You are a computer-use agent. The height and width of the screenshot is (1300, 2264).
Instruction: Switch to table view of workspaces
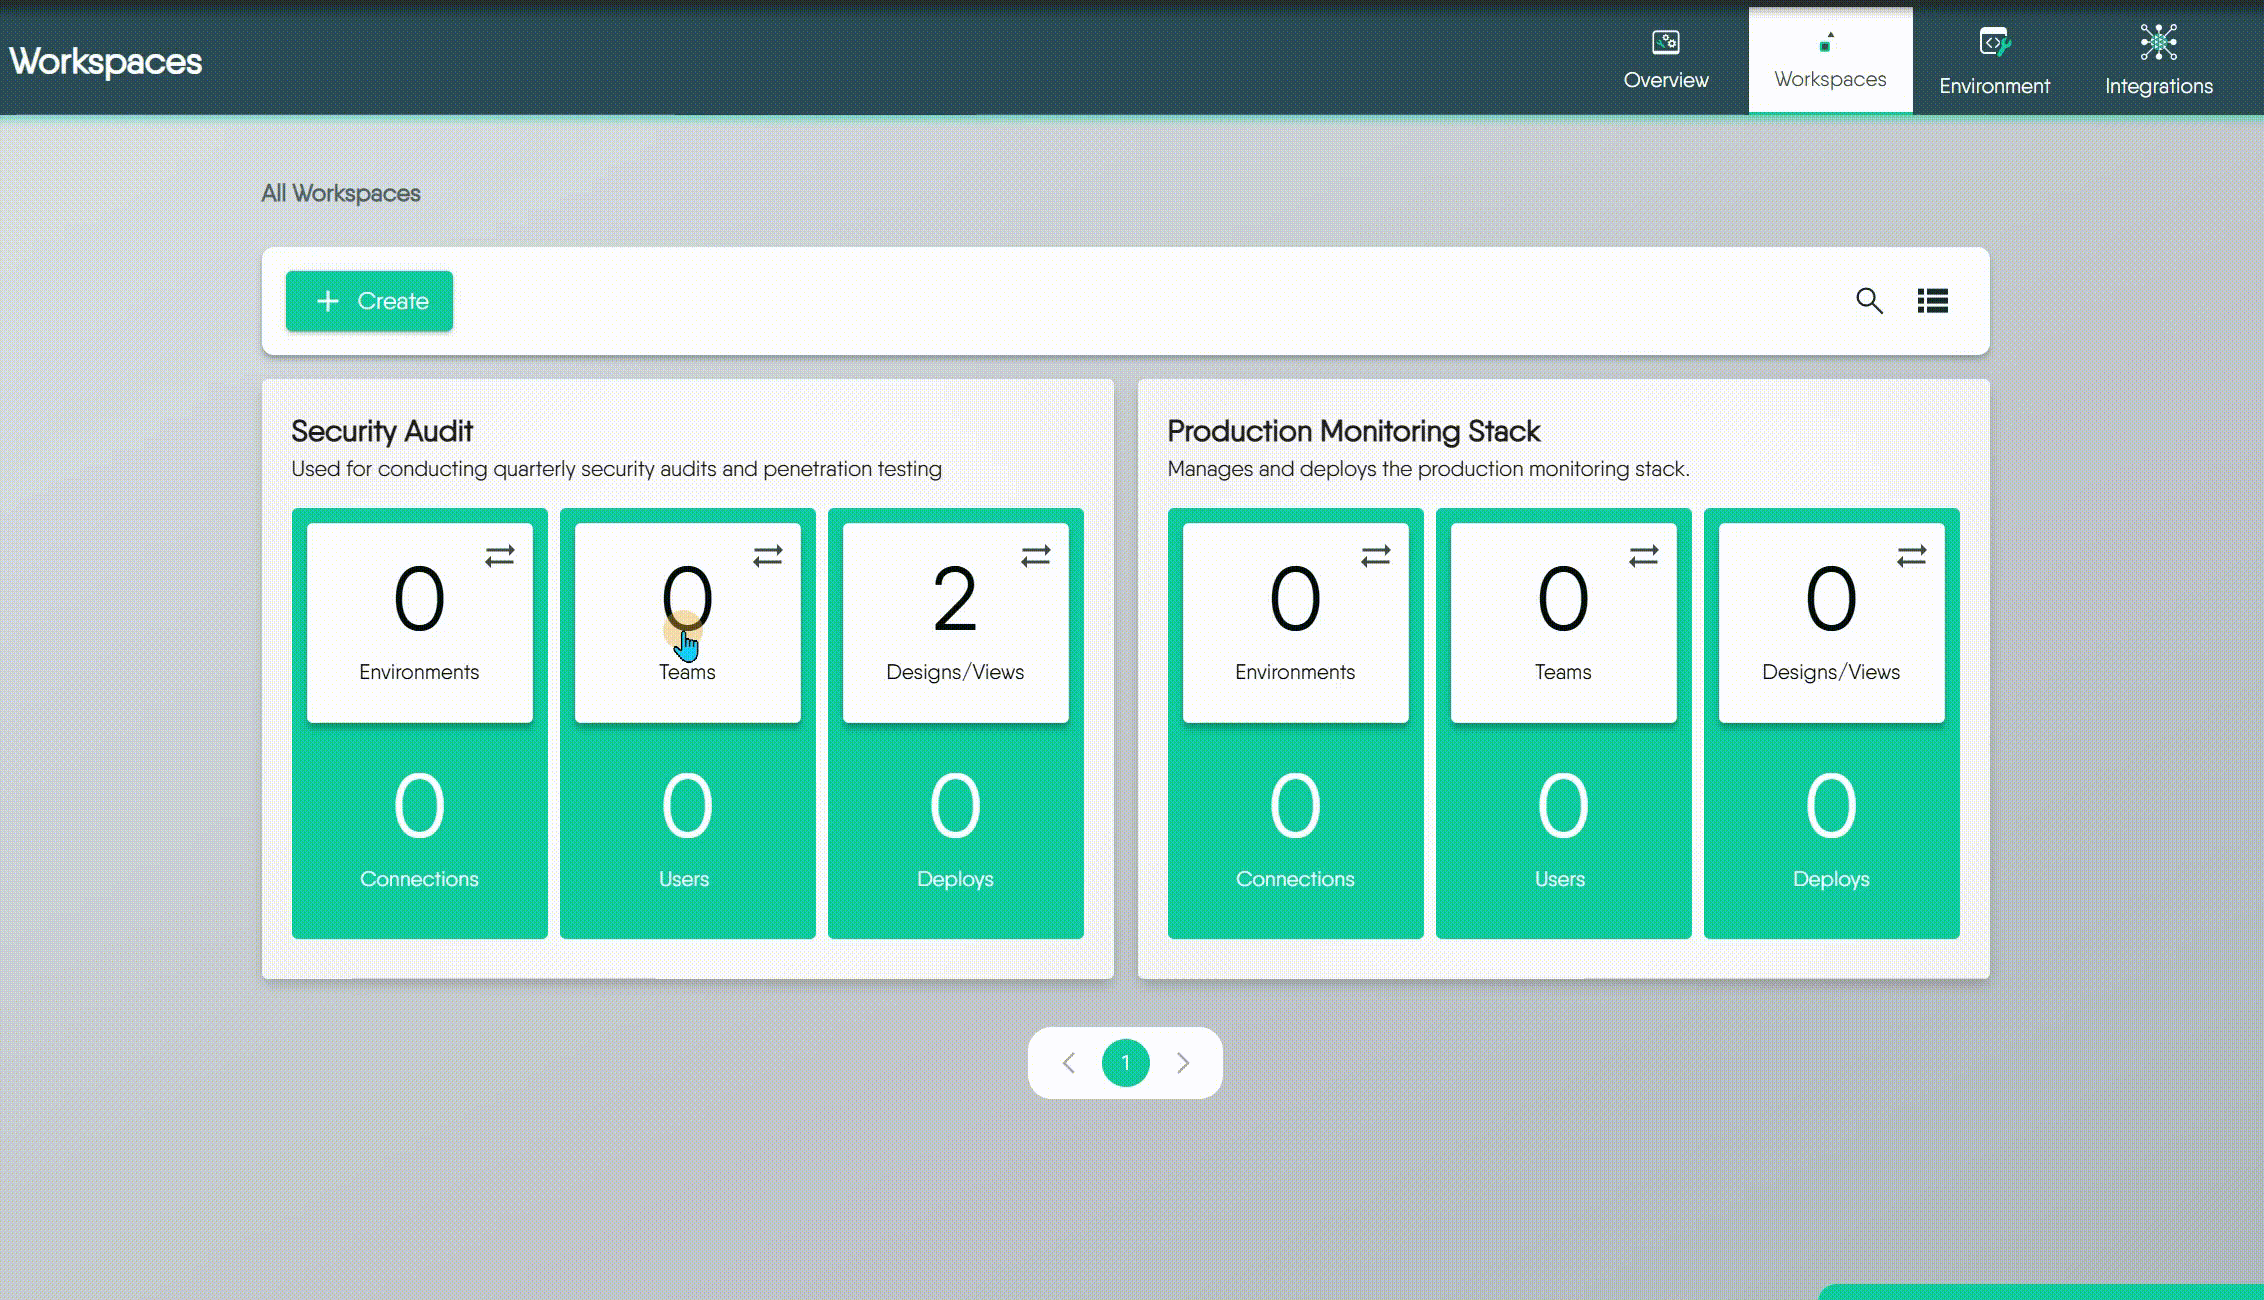coord(1932,301)
